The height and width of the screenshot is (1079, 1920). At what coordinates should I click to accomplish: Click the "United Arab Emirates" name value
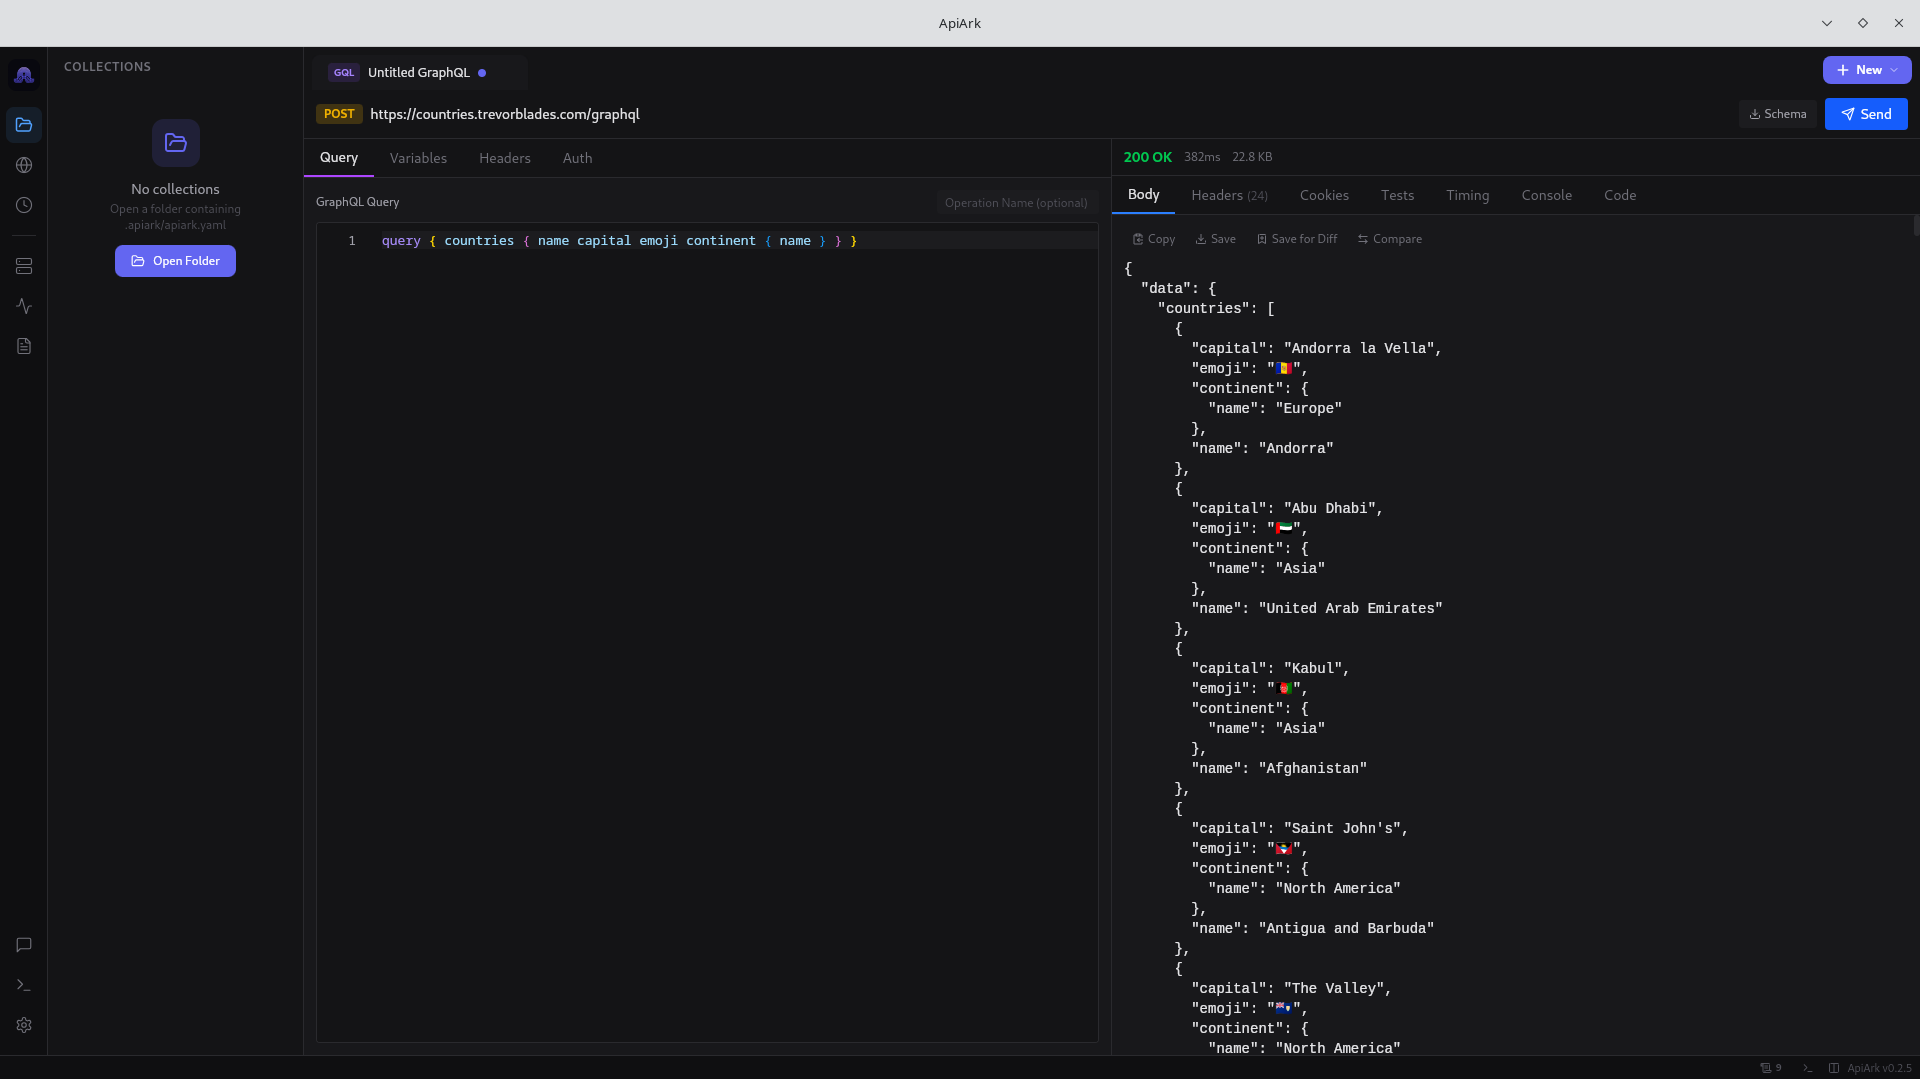click(1350, 609)
